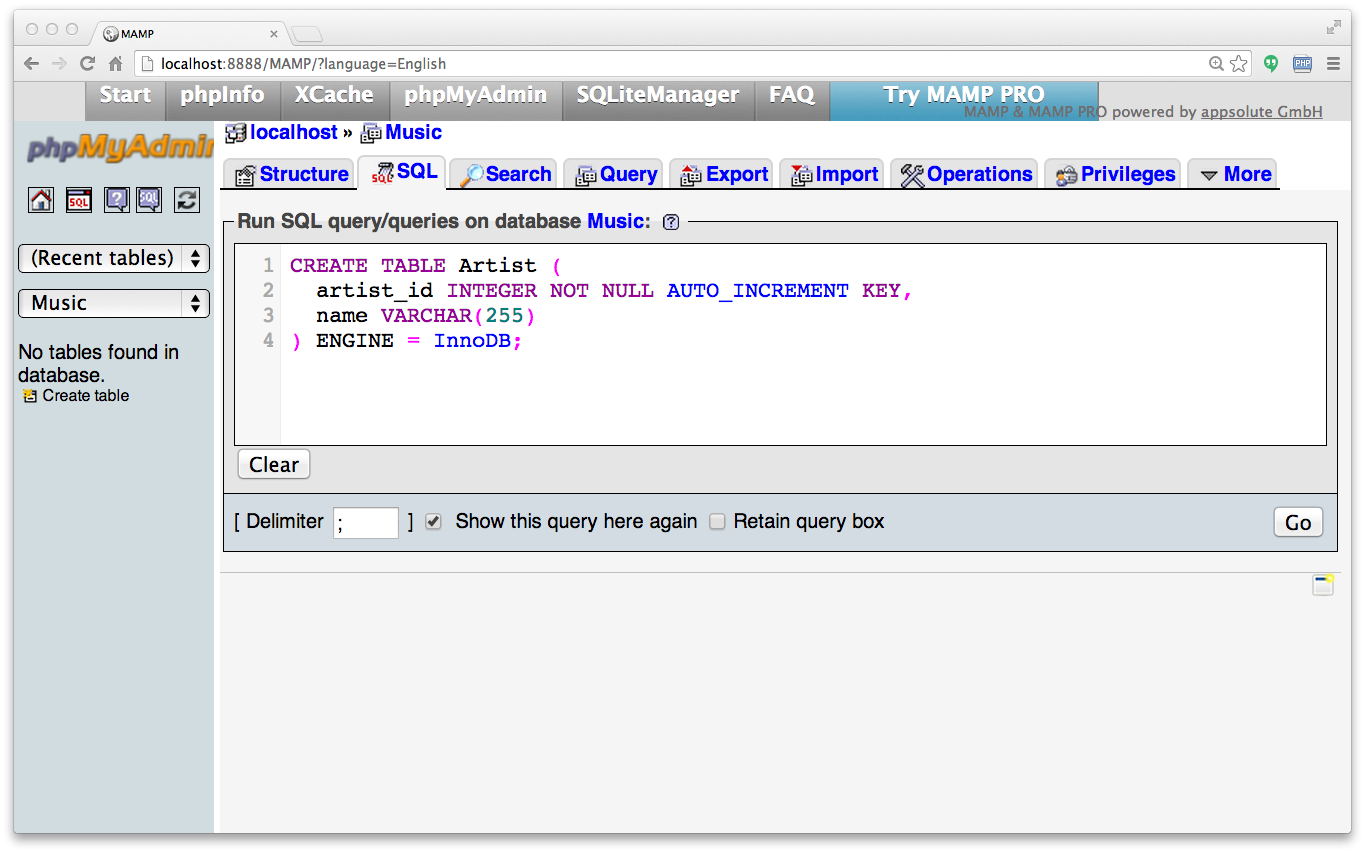Click the Clear button

click(x=274, y=465)
